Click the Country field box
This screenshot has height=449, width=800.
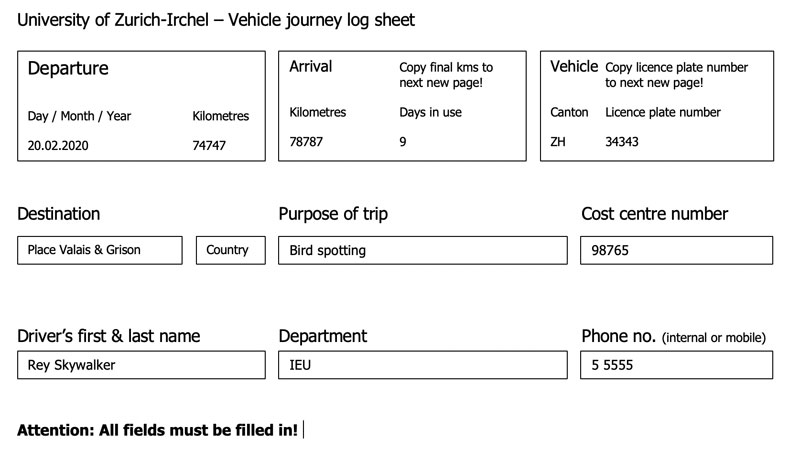(x=227, y=250)
